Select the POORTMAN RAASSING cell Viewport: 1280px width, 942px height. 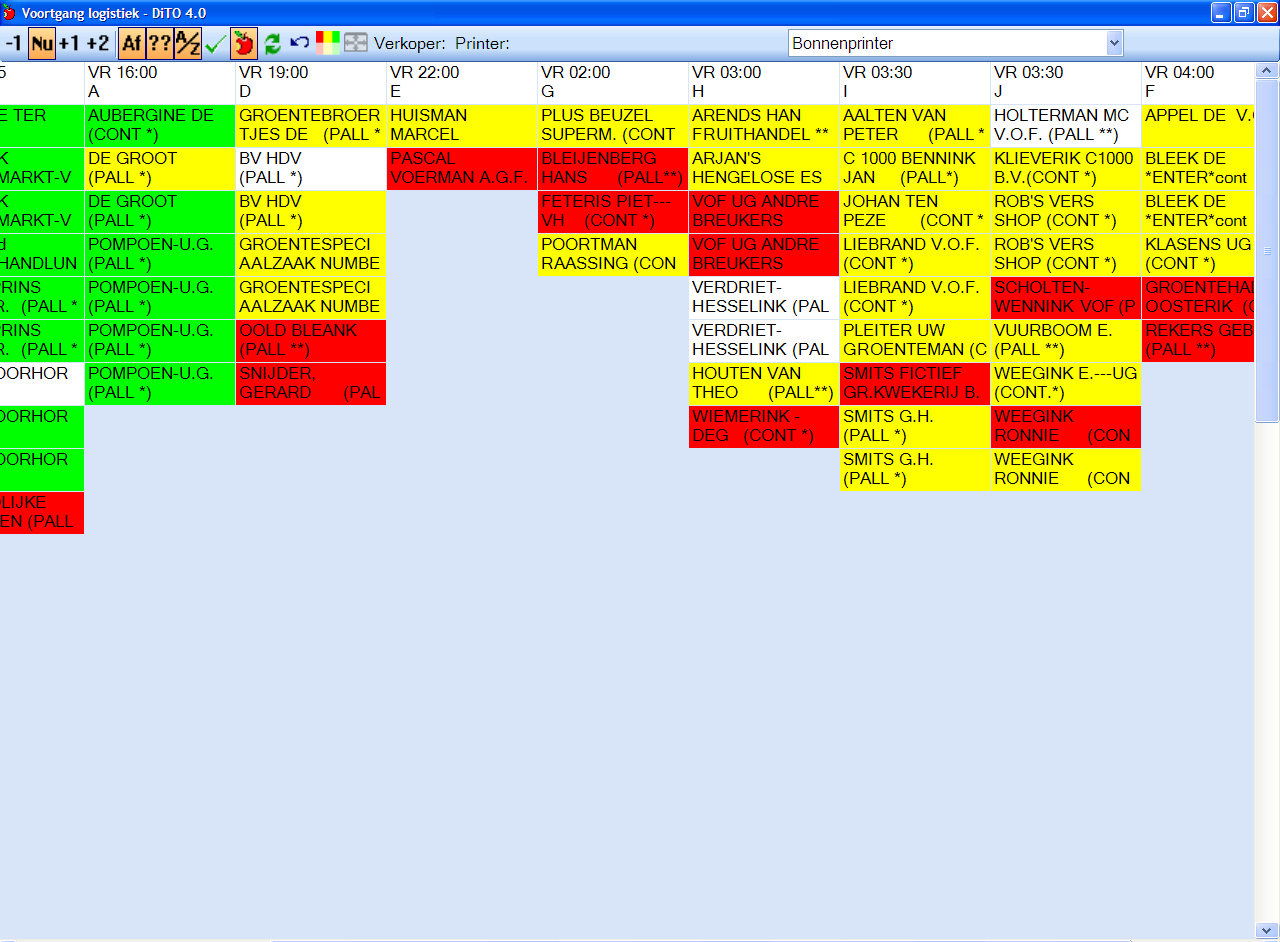point(613,254)
